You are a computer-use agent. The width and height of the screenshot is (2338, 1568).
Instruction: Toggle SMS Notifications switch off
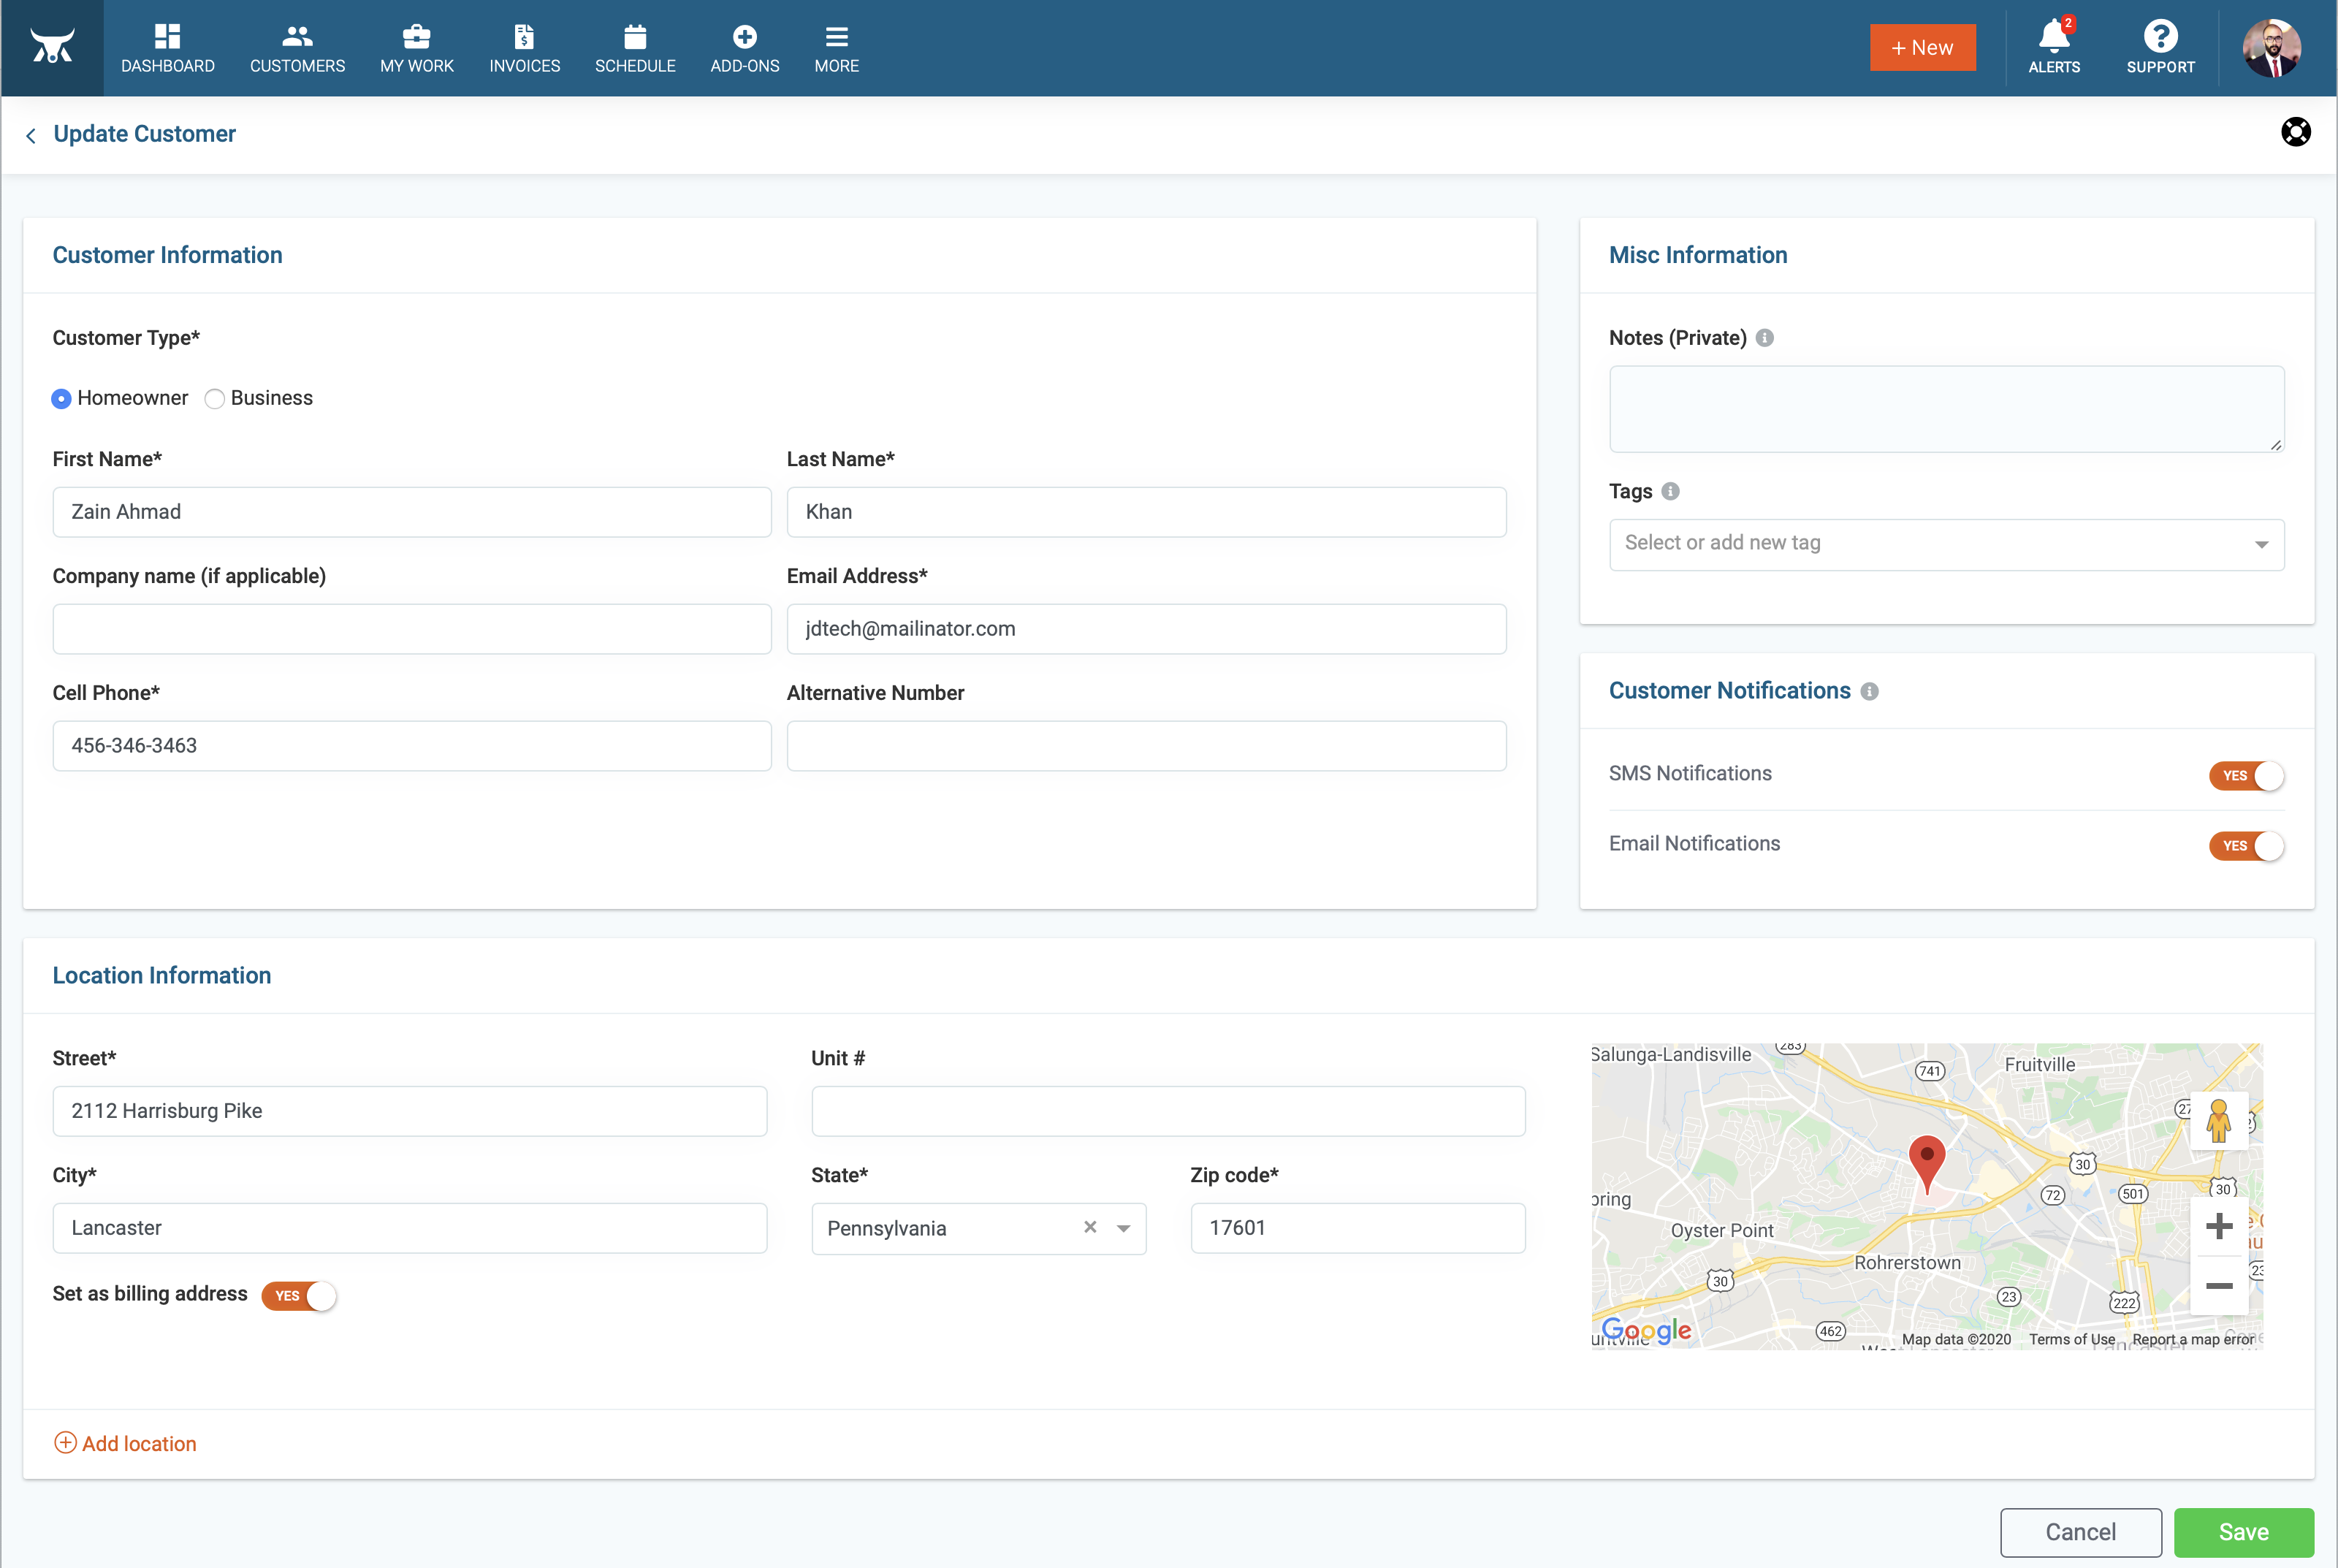[x=2246, y=775]
